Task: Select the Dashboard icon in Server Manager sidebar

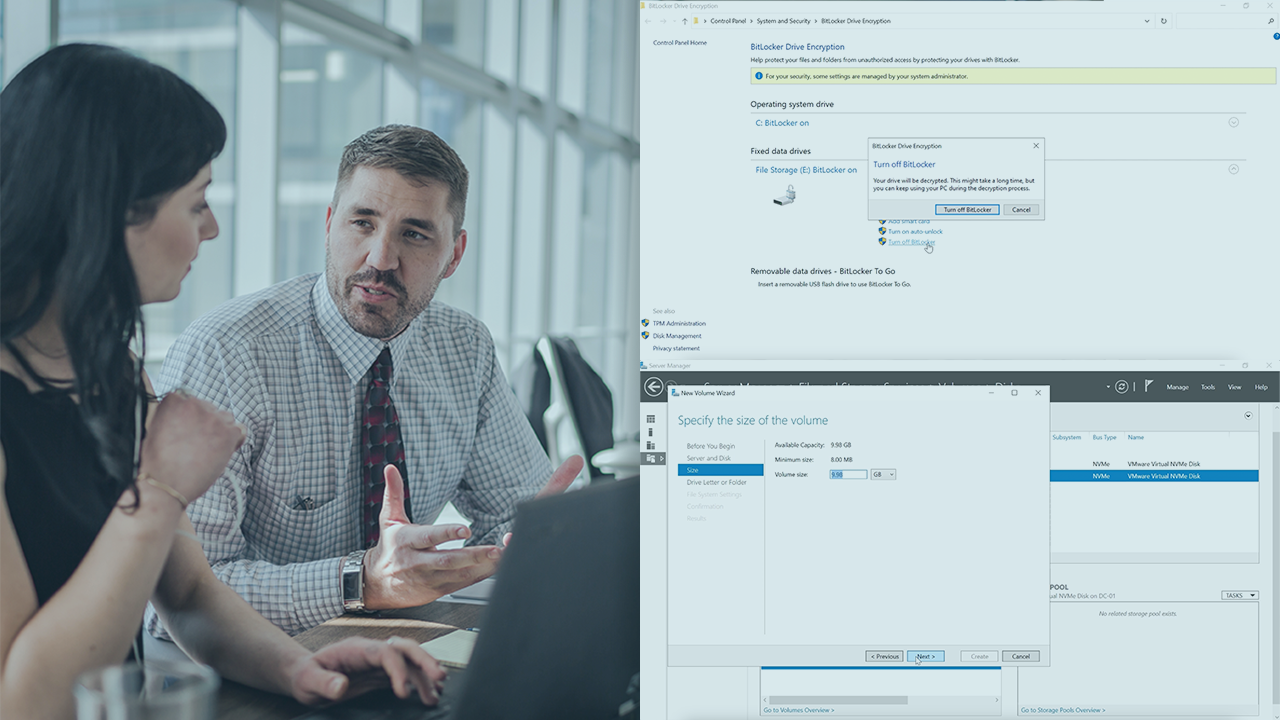Action: click(x=651, y=419)
